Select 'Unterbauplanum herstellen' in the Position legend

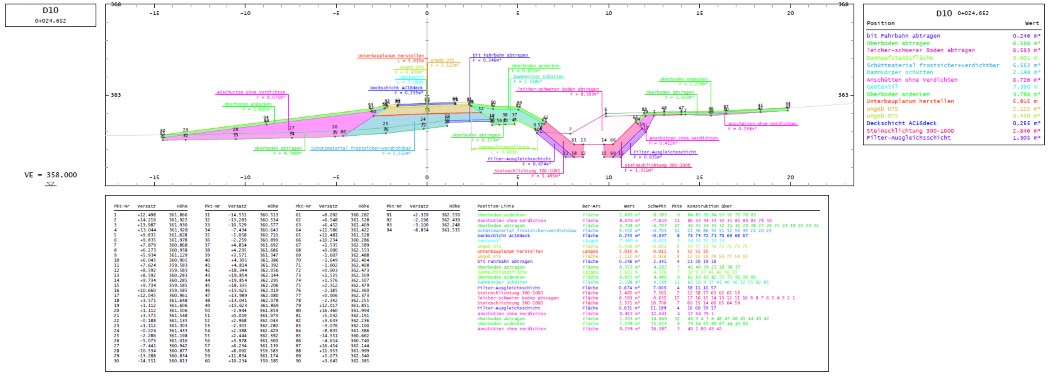click(x=911, y=102)
